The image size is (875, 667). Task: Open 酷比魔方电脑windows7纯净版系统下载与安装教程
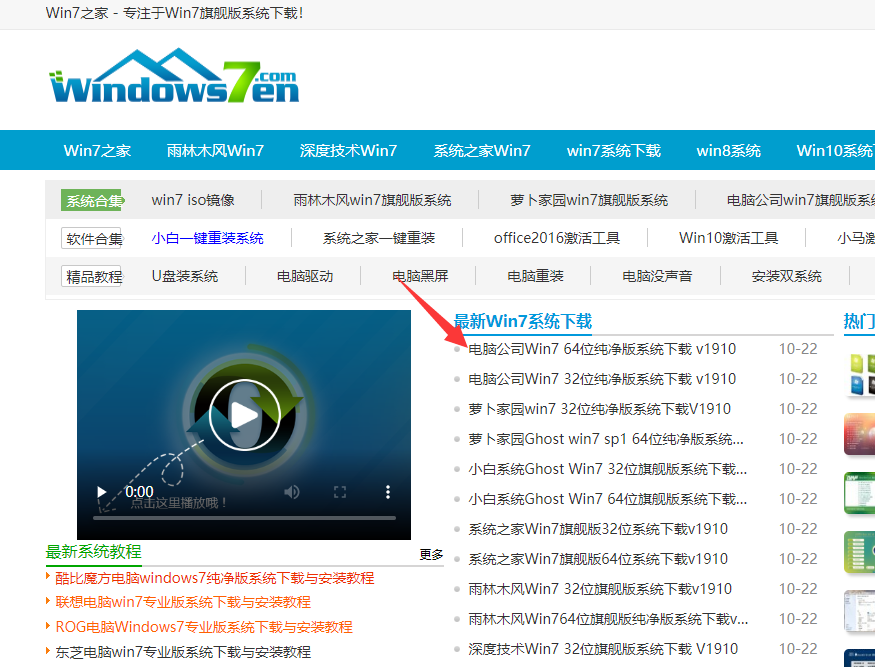pos(215,578)
